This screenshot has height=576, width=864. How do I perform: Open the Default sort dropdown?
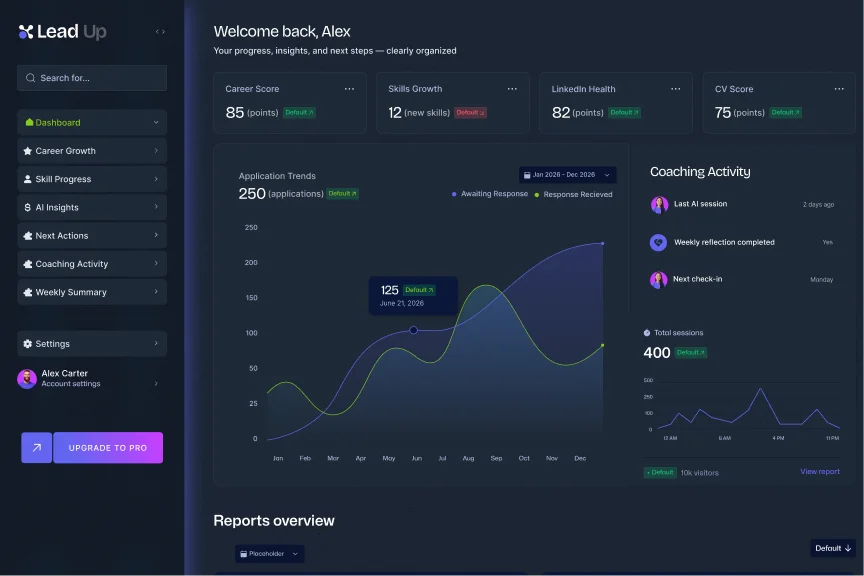pyautogui.click(x=832, y=548)
